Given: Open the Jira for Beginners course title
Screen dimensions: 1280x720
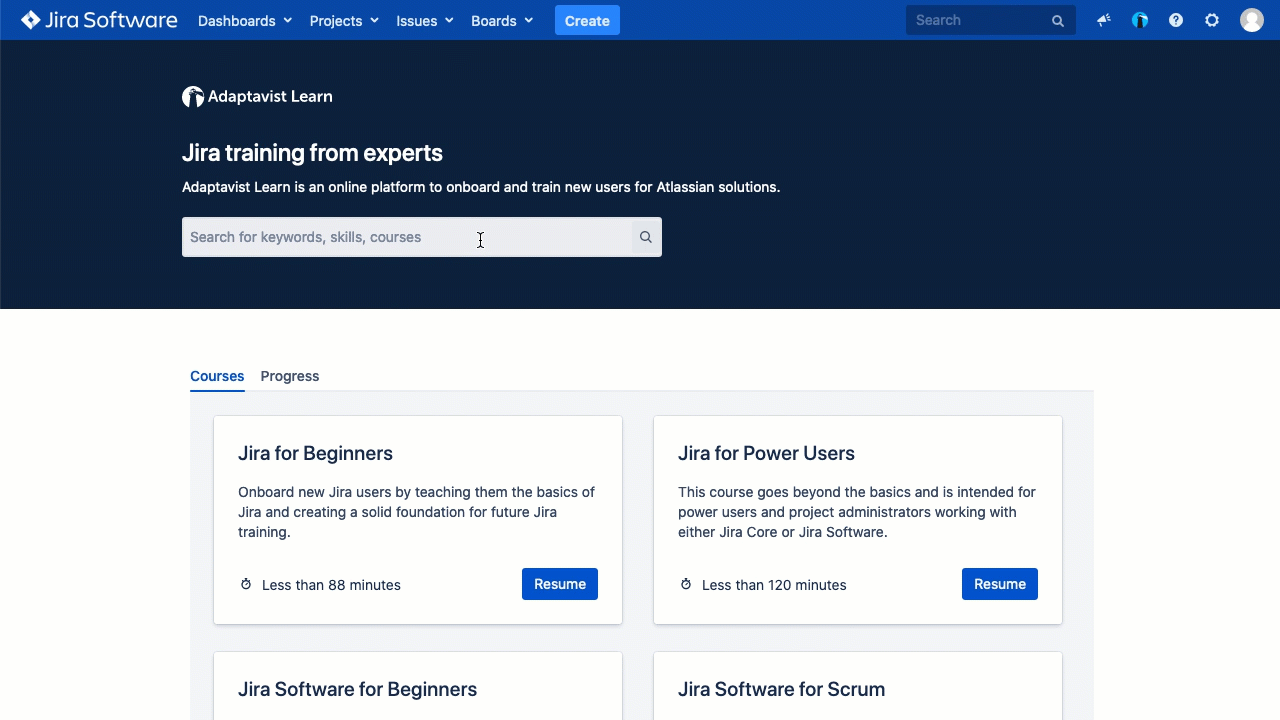Looking at the screenshot, I should click(x=315, y=453).
